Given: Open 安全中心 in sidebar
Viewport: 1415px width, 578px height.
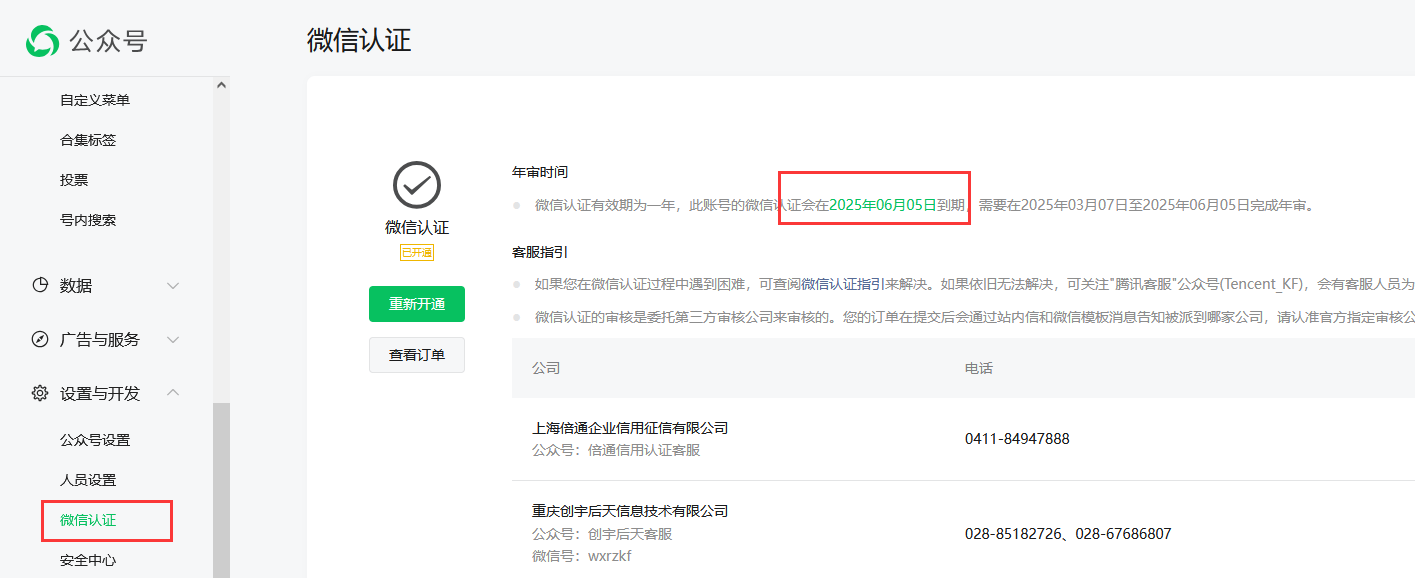Looking at the screenshot, I should click(x=88, y=560).
